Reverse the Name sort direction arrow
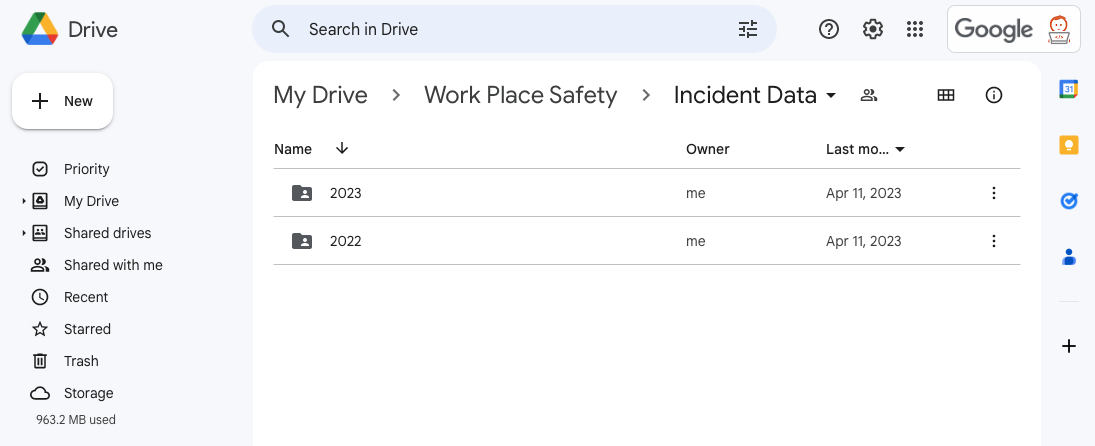This screenshot has height=446, width=1095. pos(342,148)
